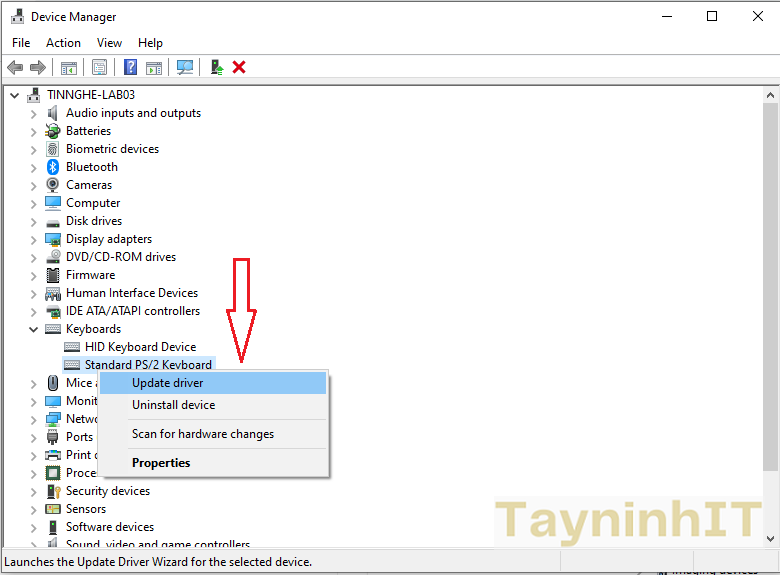
Task: Click Scan for hardware changes toolbar icon
Action: click(x=185, y=67)
